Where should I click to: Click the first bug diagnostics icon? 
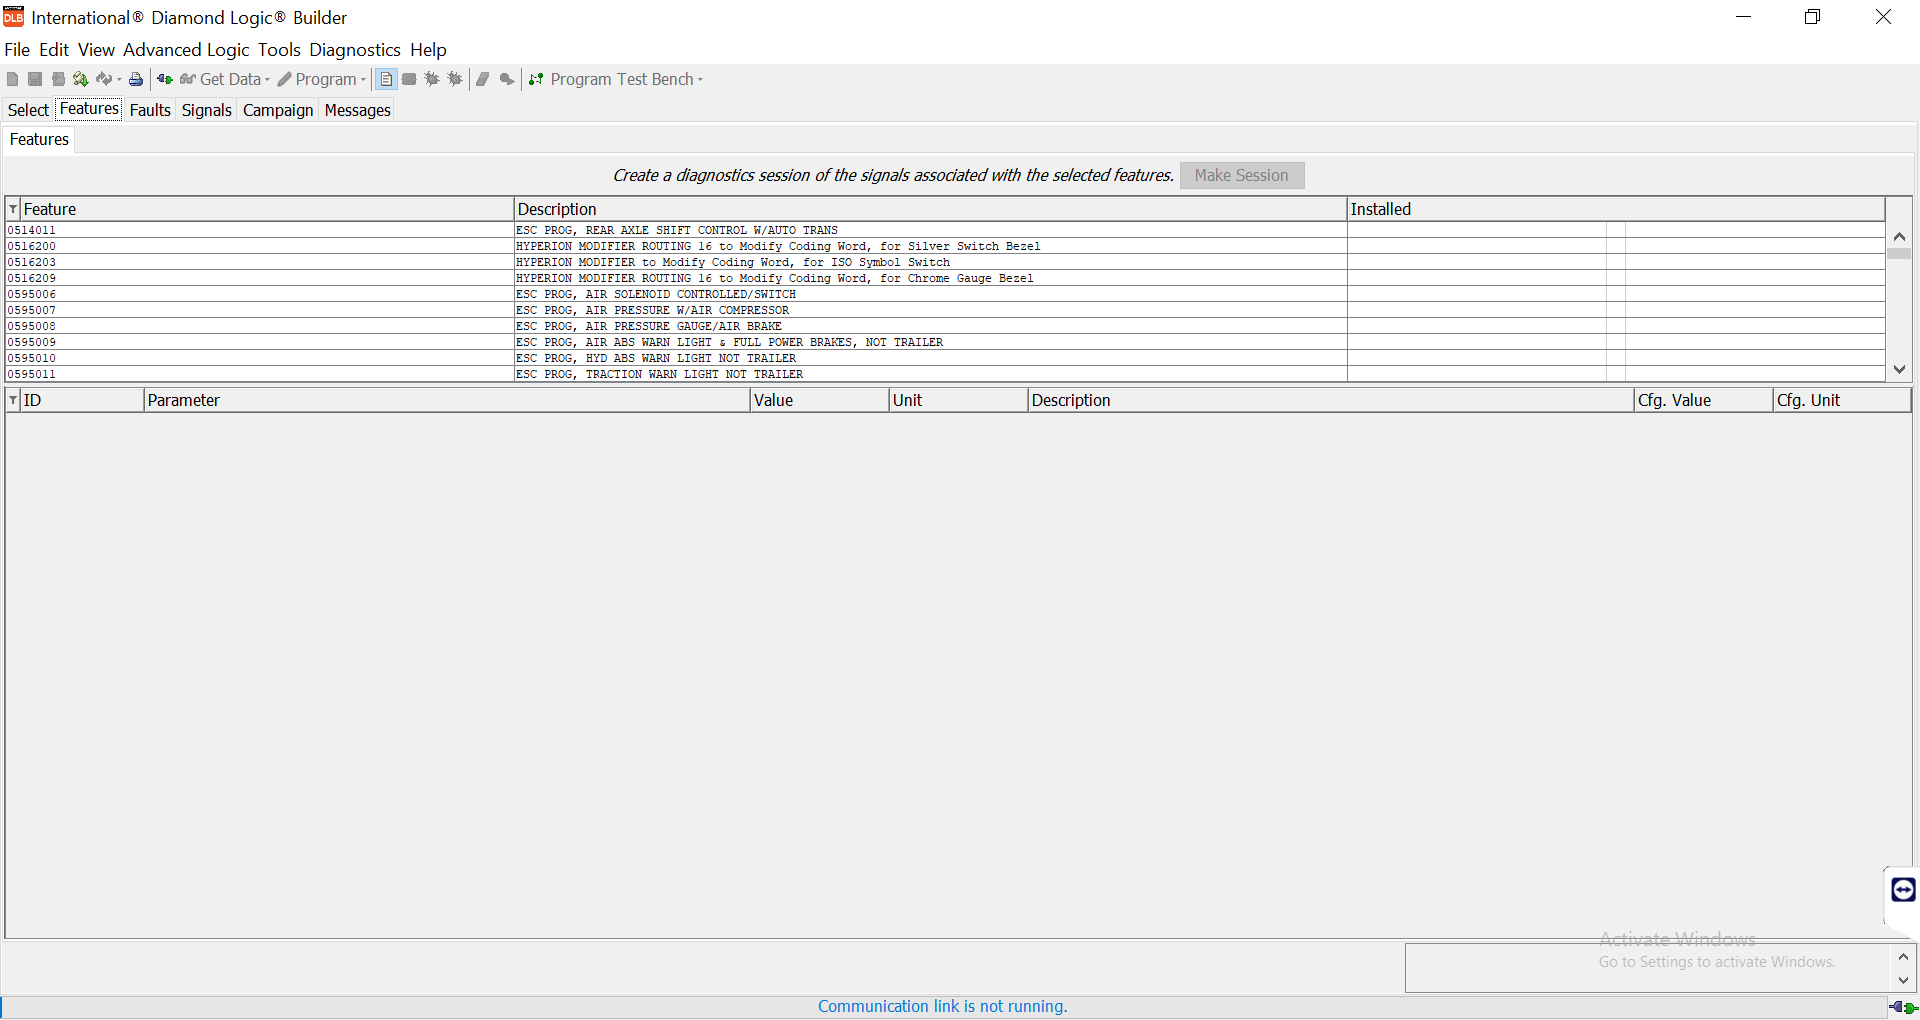[x=432, y=79]
